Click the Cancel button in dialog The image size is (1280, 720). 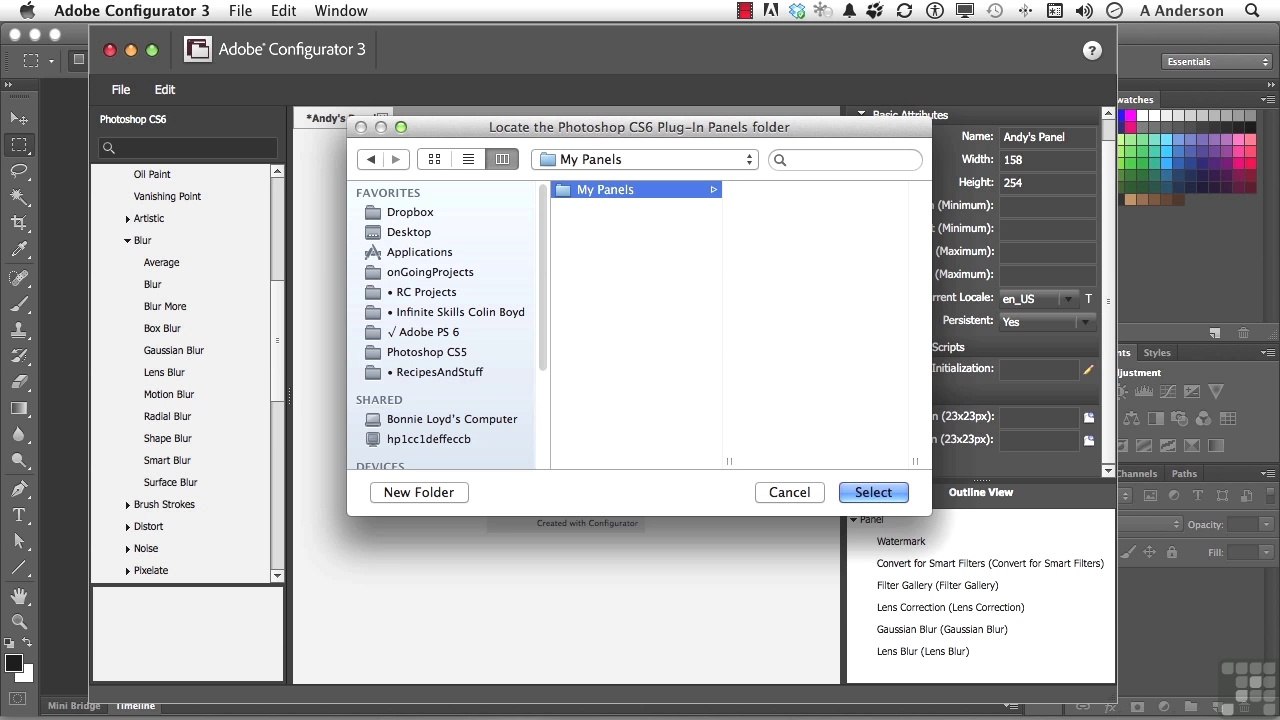point(790,492)
